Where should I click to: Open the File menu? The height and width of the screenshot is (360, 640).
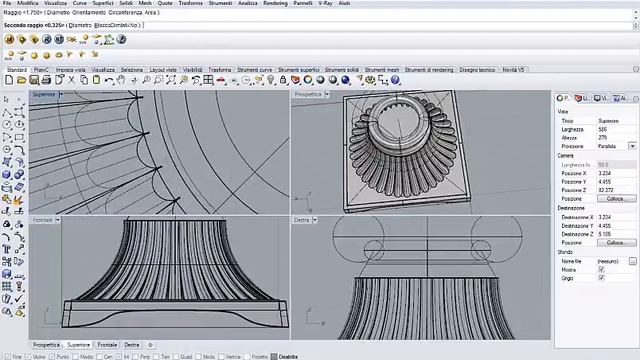pyautogui.click(x=7, y=3)
